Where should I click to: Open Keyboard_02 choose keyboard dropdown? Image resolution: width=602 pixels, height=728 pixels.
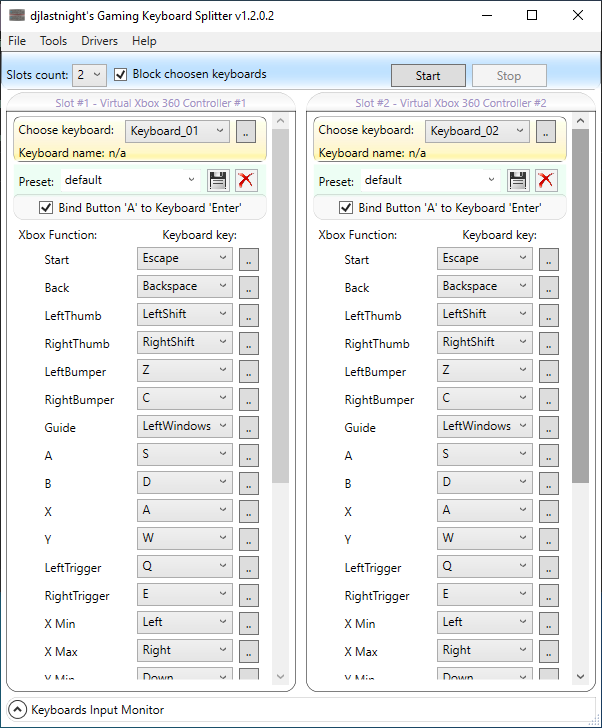477,131
